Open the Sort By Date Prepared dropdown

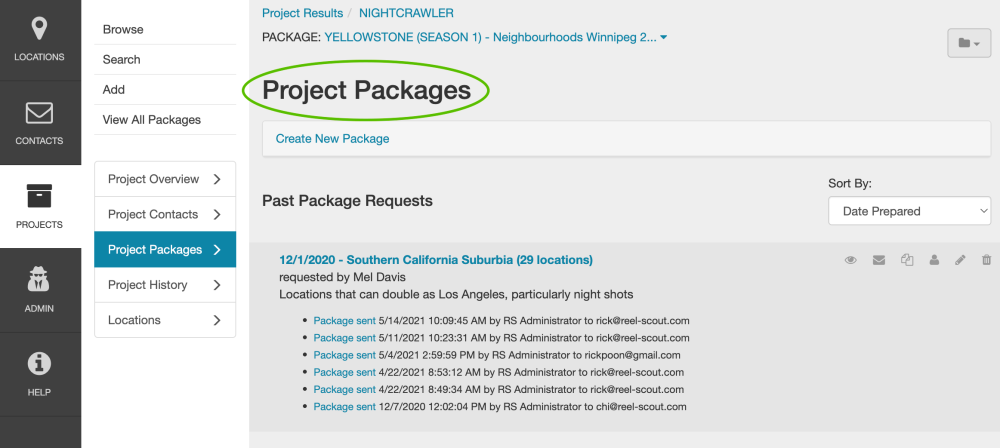(909, 211)
